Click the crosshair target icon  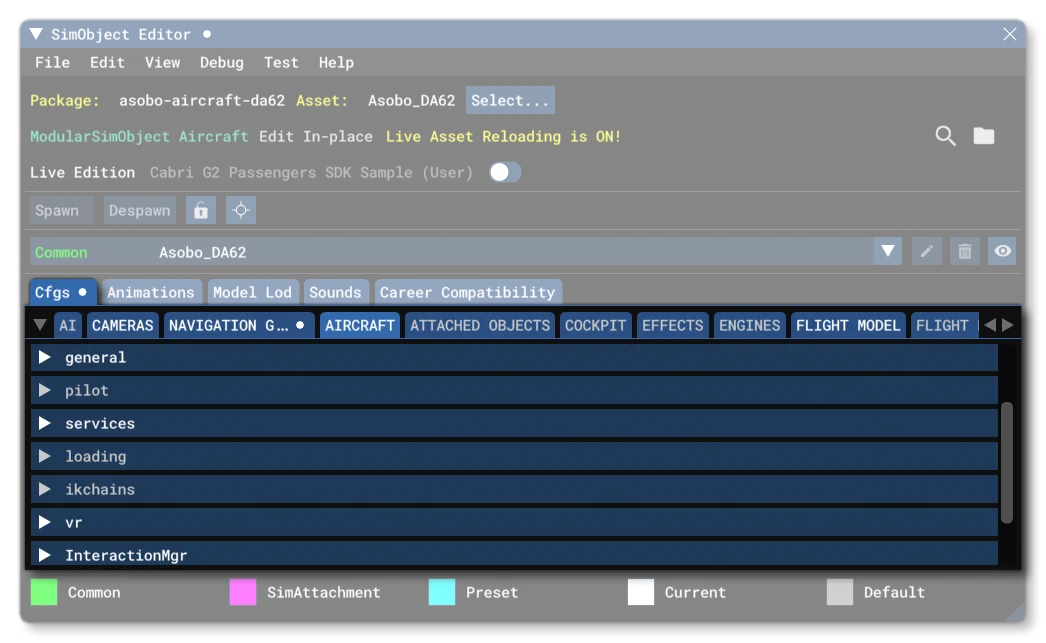coord(241,211)
